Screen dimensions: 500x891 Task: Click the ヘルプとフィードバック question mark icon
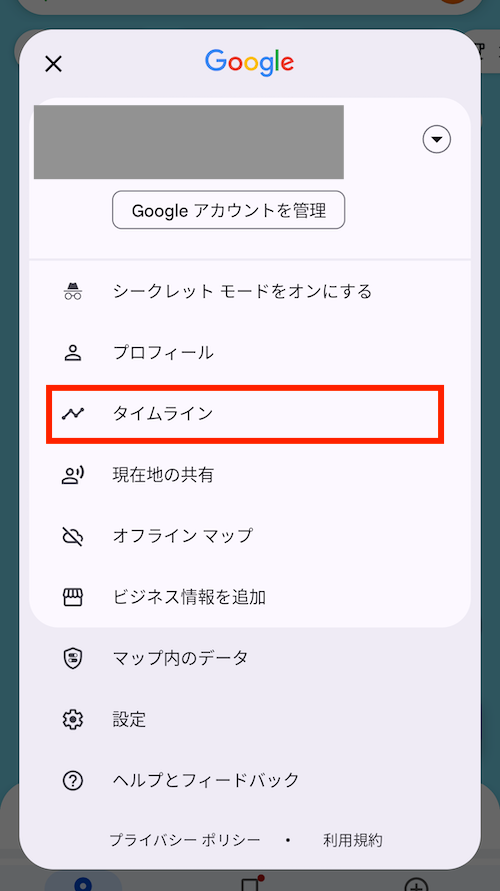(73, 781)
